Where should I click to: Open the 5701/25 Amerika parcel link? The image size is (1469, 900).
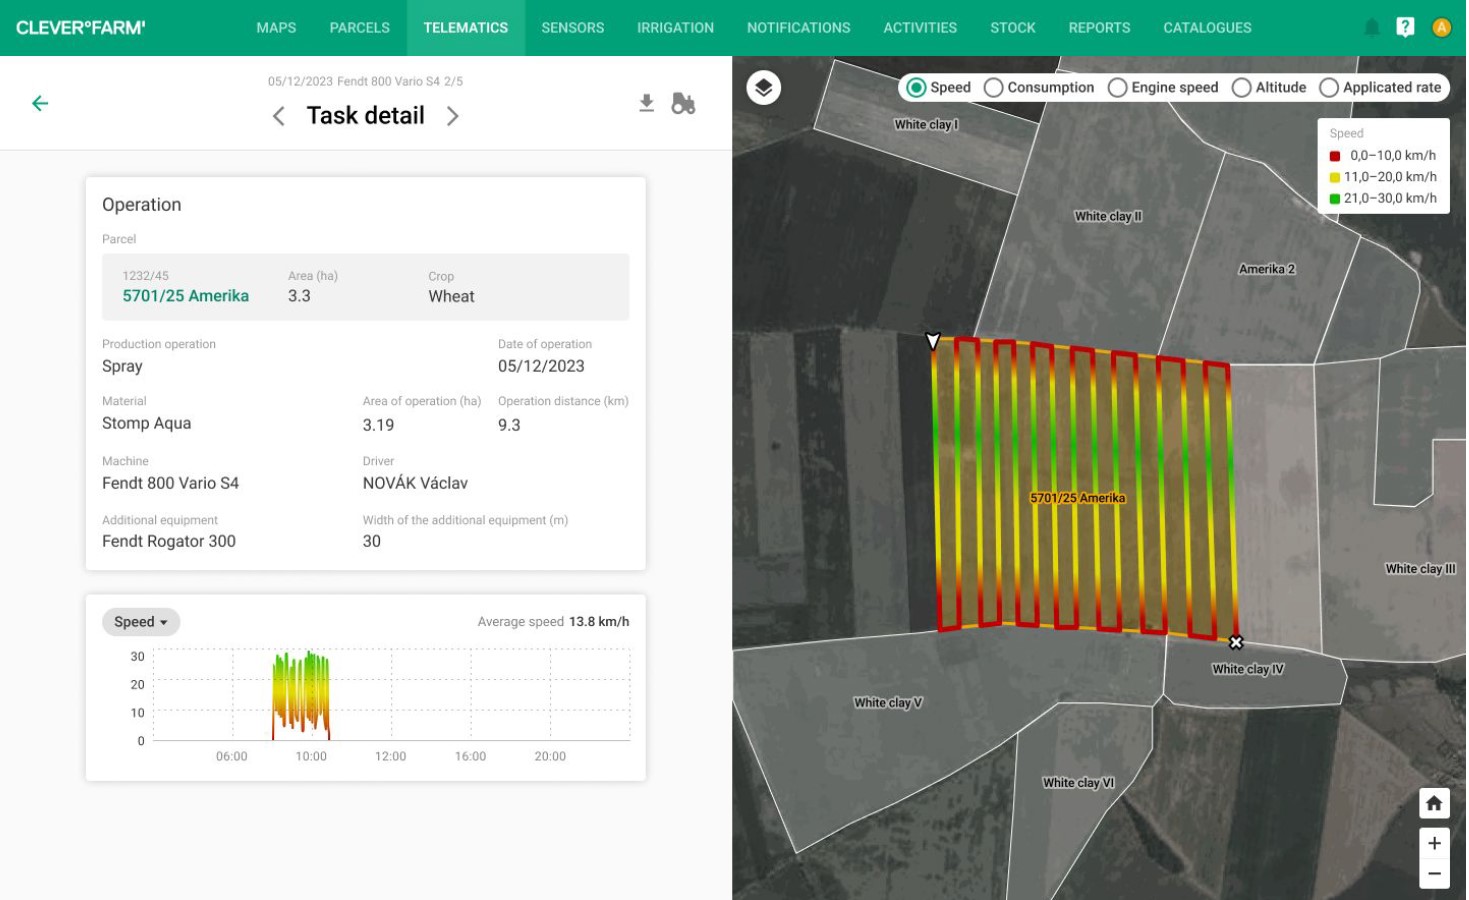[x=186, y=296]
